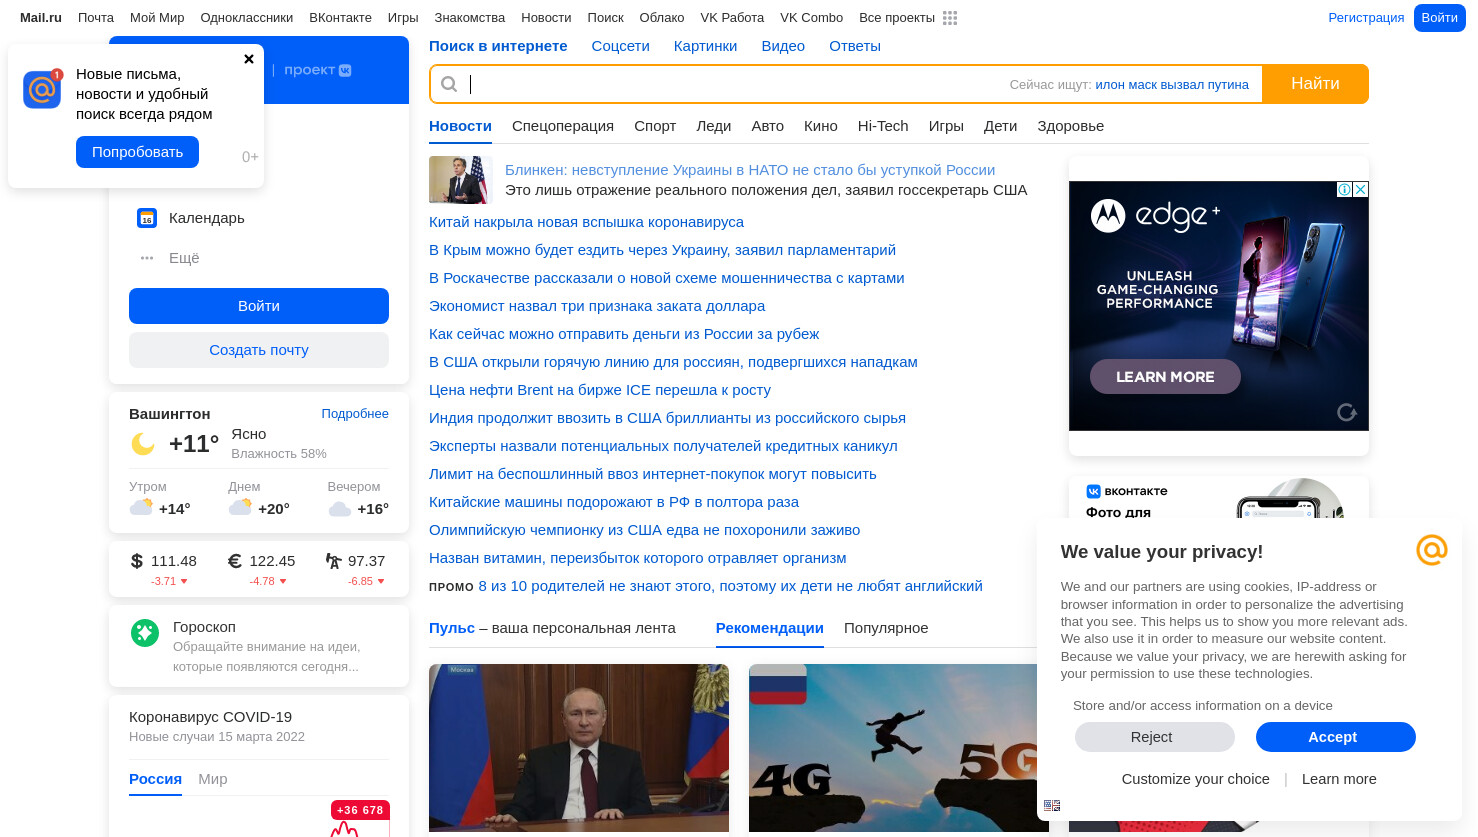Image resolution: width=1478 pixels, height=837 pixels.
Task: Open the Blinken news thumbnail
Action: click(x=461, y=180)
